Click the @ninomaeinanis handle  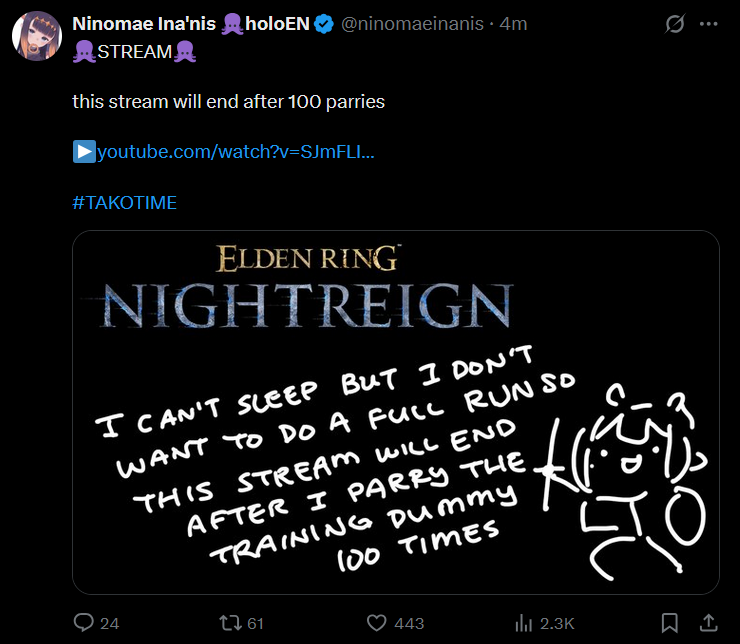click(x=414, y=24)
